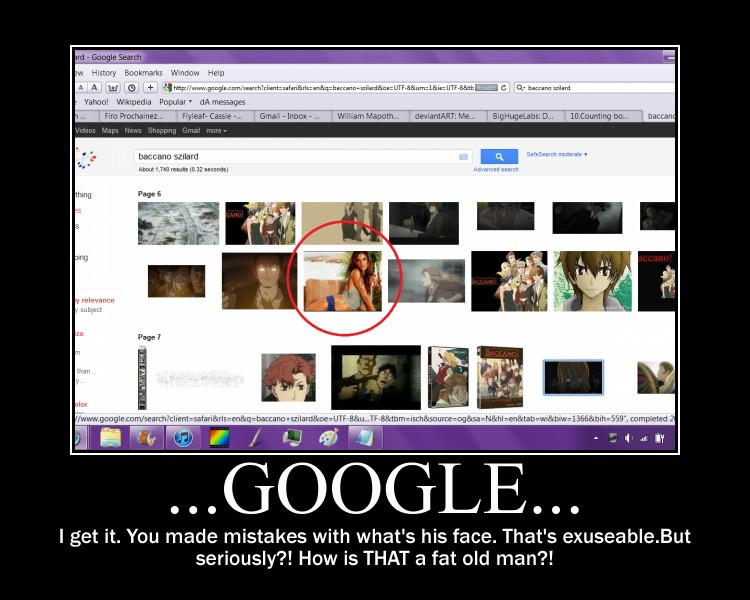This screenshot has width=750, height=600.
Task: Open the two men with gun thumbnail
Action: pos(376,378)
